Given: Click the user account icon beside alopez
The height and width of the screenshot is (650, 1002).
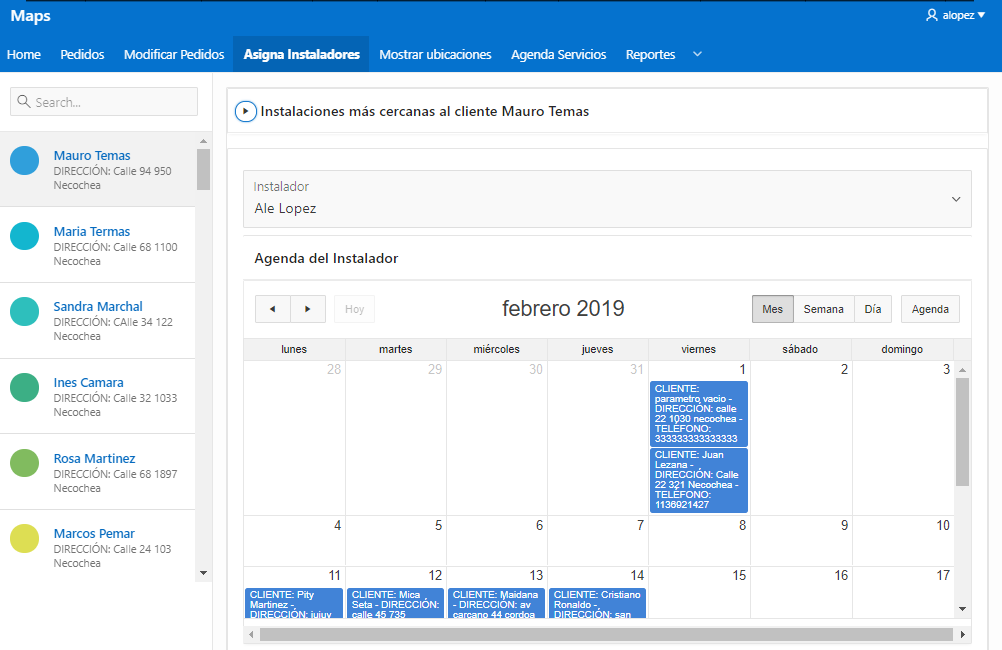Looking at the screenshot, I should pos(930,14).
